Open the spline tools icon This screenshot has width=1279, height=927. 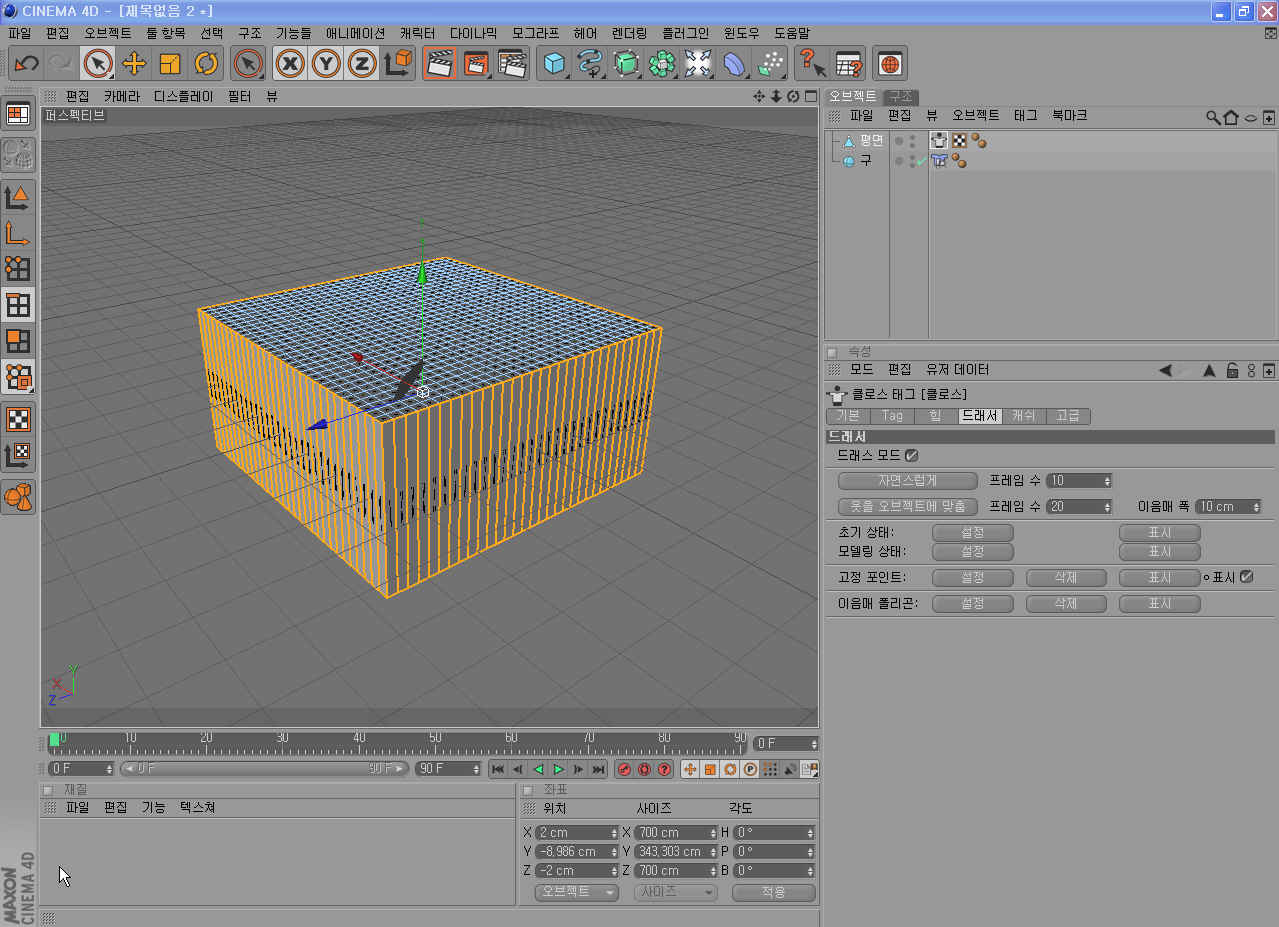590,64
